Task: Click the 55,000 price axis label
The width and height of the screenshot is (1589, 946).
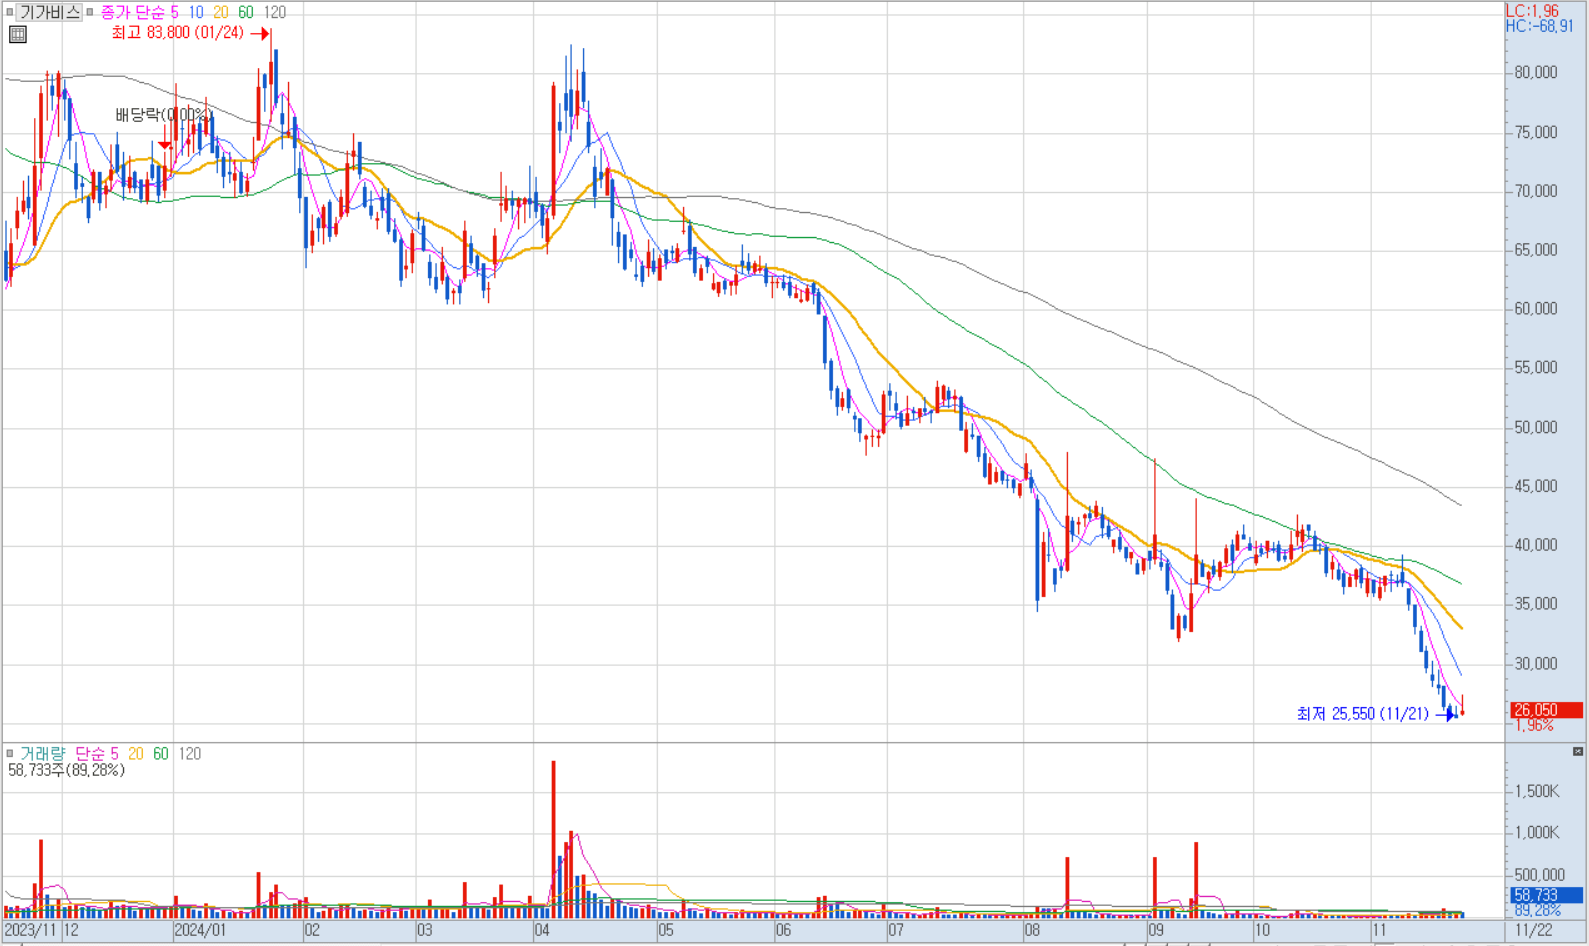Action: [x=1536, y=368]
